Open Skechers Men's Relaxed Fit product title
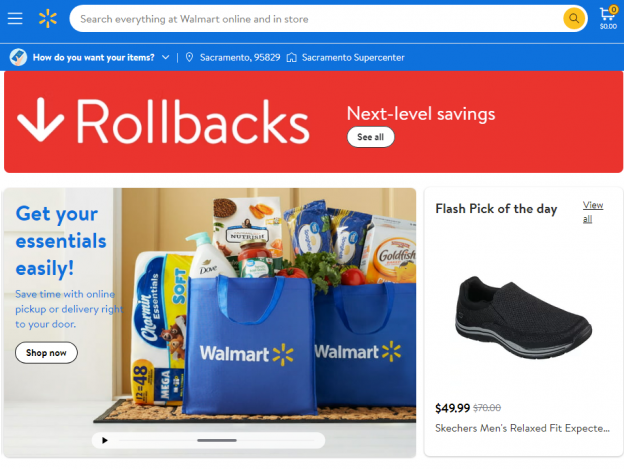Screen dimensions: 624x469 pos(522,428)
